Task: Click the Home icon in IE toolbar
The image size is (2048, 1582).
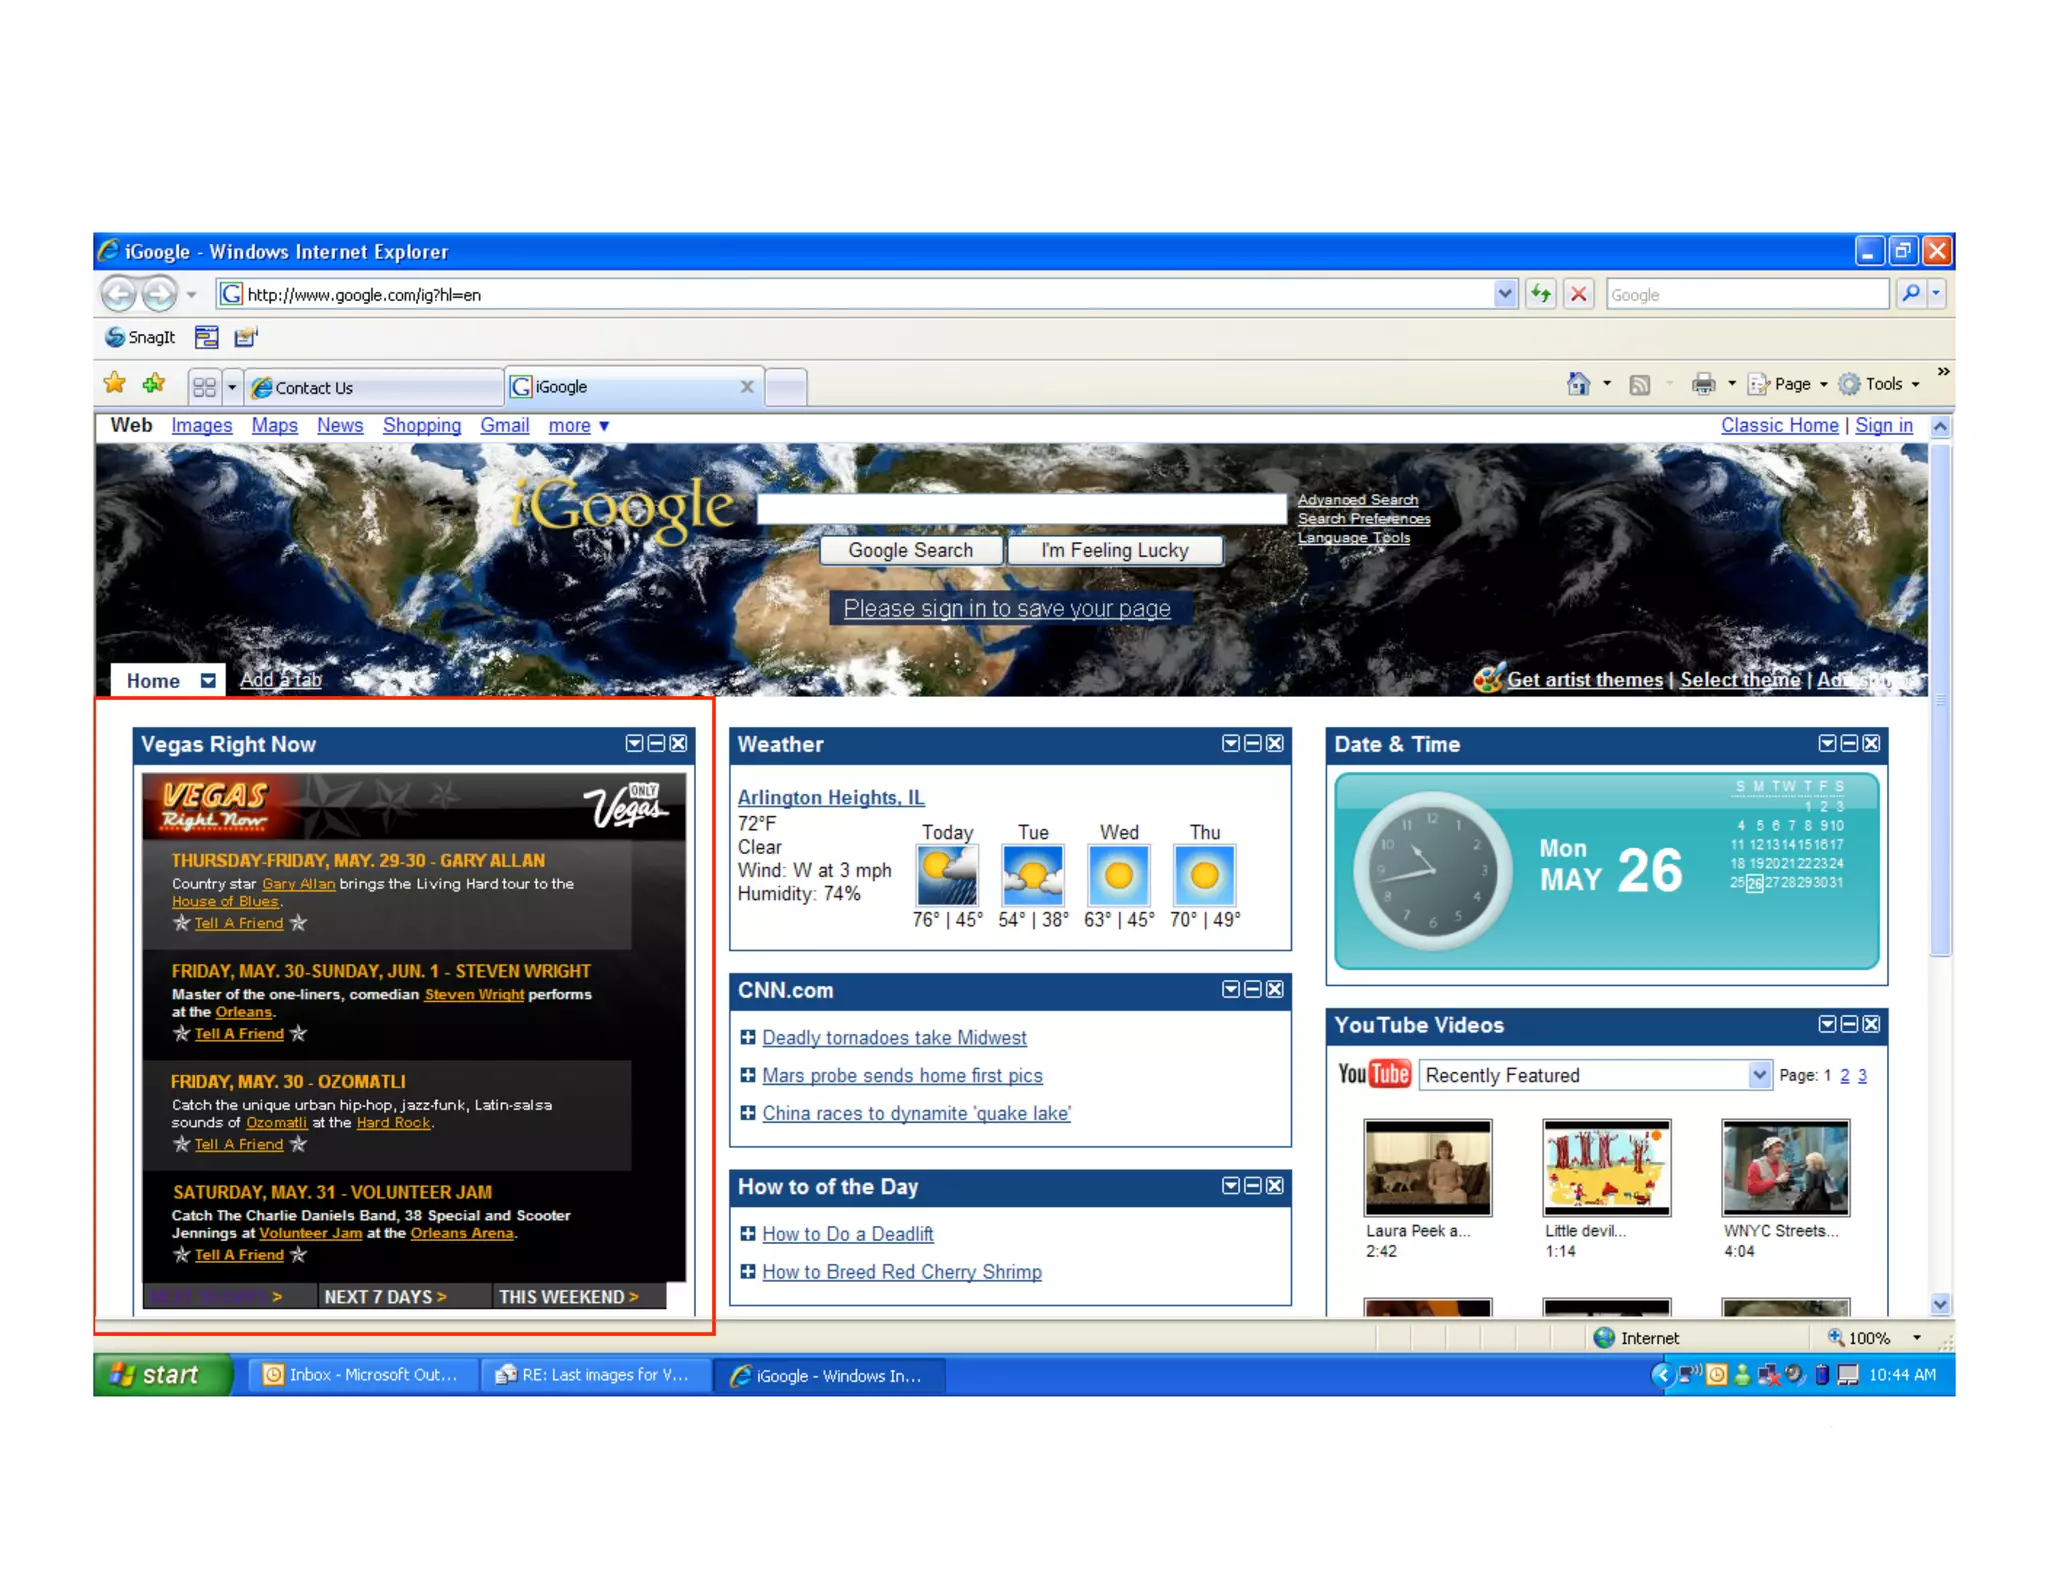Action: [x=1577, y=384]
